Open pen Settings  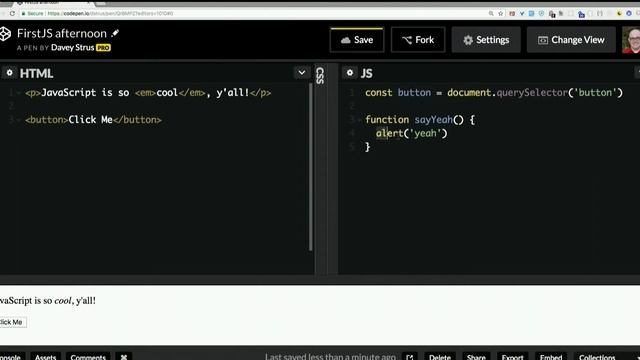(x=486, y=40)
